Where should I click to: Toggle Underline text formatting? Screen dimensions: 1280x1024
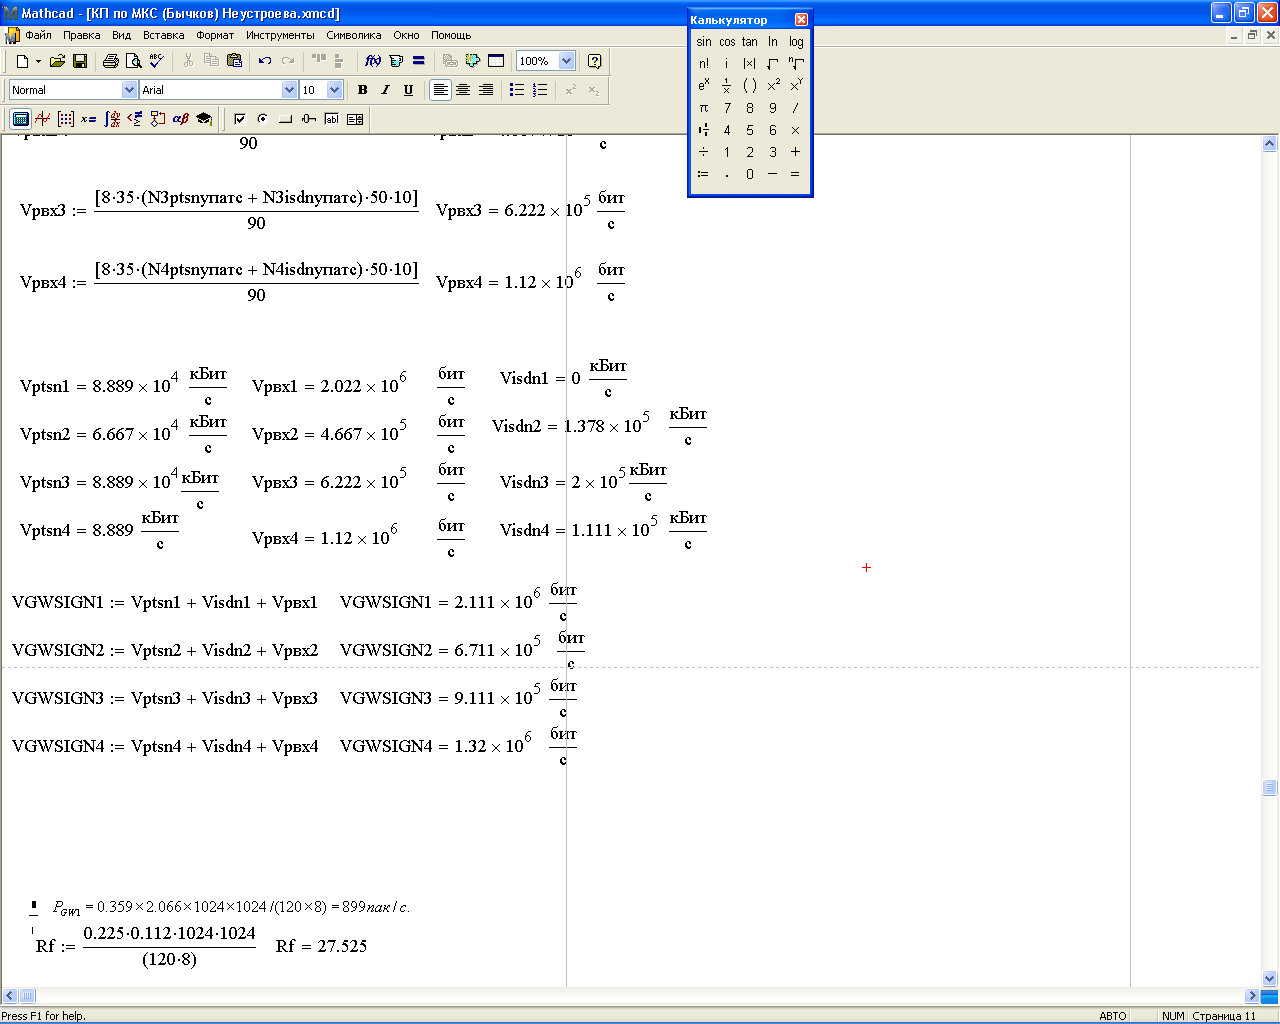[x=409, y=90]
